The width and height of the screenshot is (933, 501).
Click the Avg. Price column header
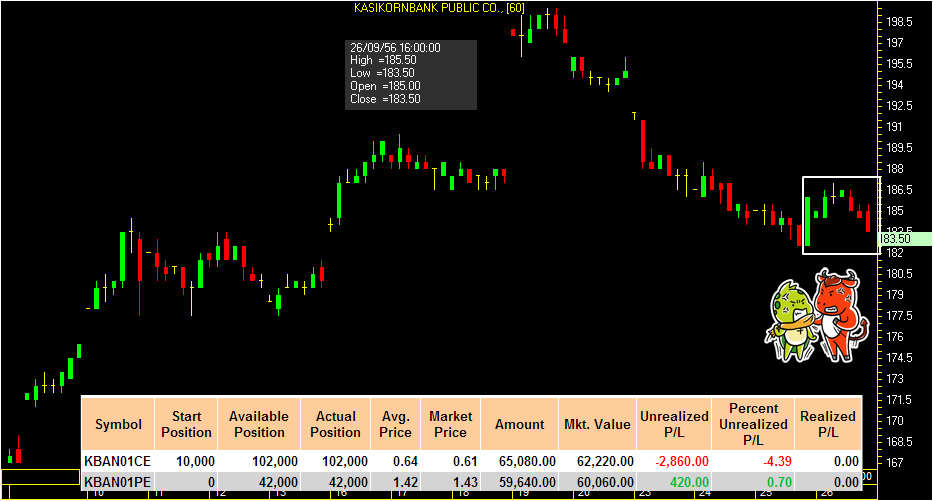tap(395, 424)
